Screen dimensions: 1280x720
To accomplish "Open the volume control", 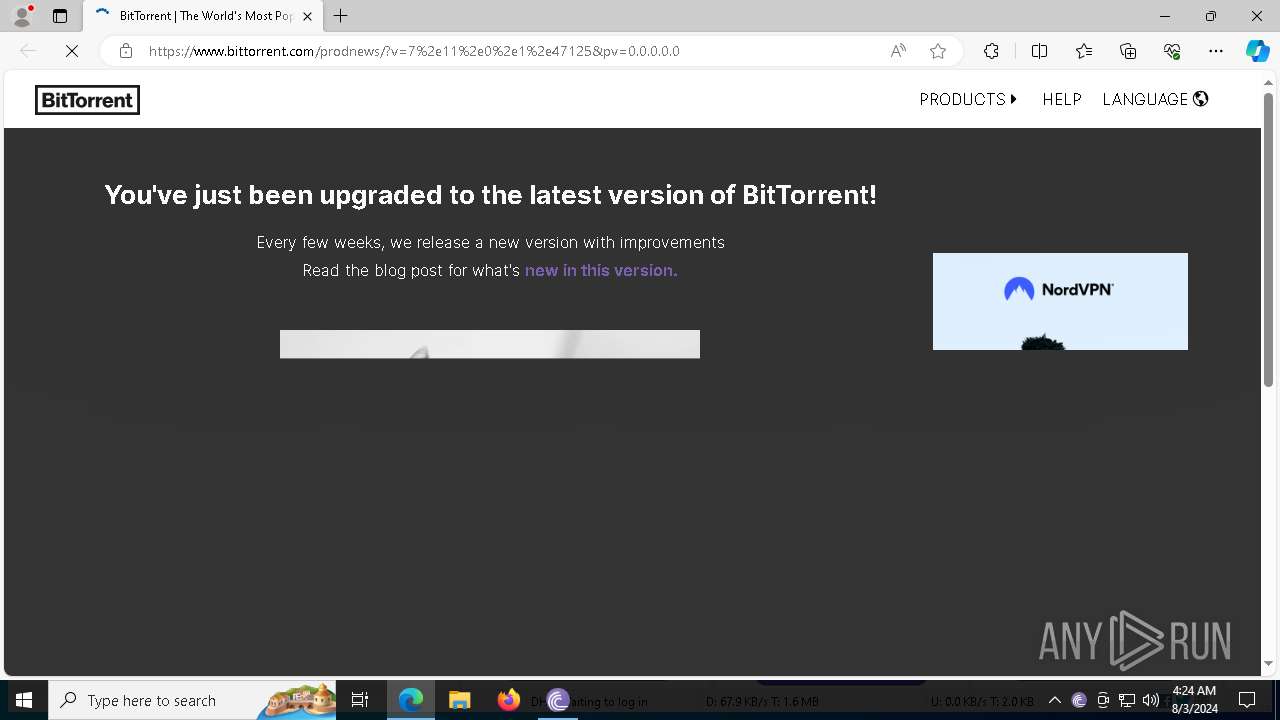I will pyautogui.click(x=1151, y=700).
